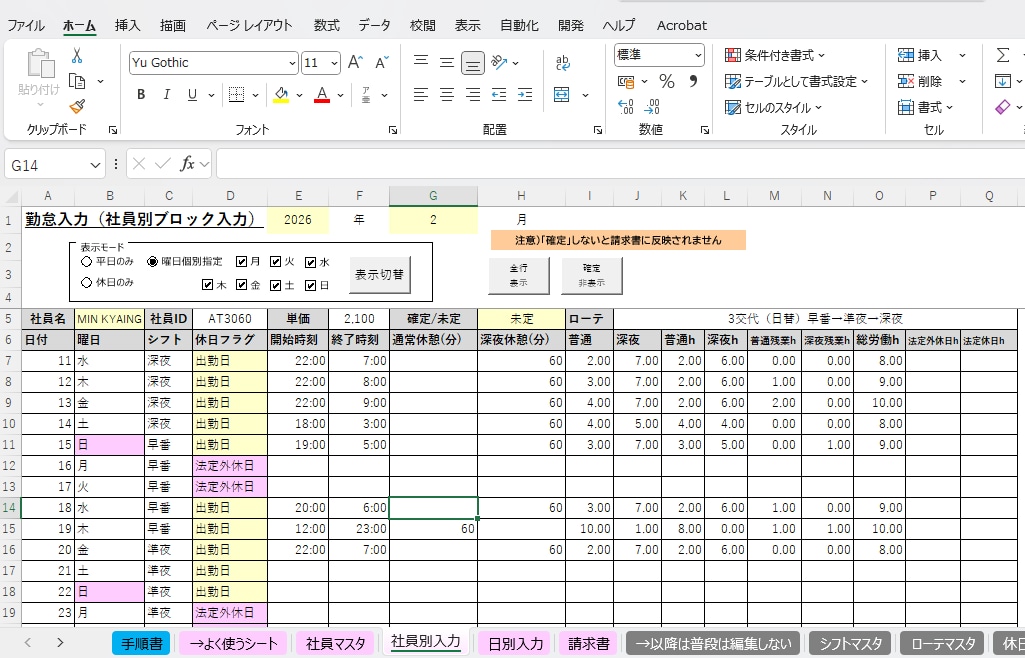Uncheck the 金 checkbox
The width and height of the screenshot is (1025, 658).
click(x=241, y=285)
